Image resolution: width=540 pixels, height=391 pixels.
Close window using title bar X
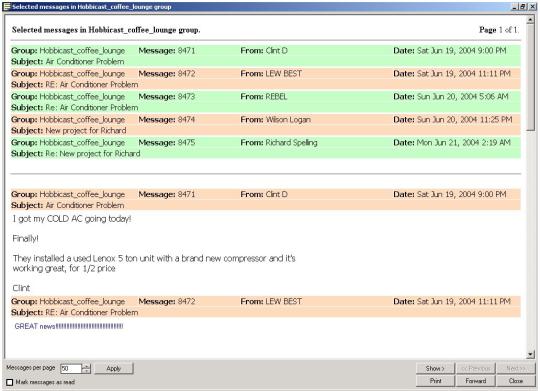(x=531, y=7)
